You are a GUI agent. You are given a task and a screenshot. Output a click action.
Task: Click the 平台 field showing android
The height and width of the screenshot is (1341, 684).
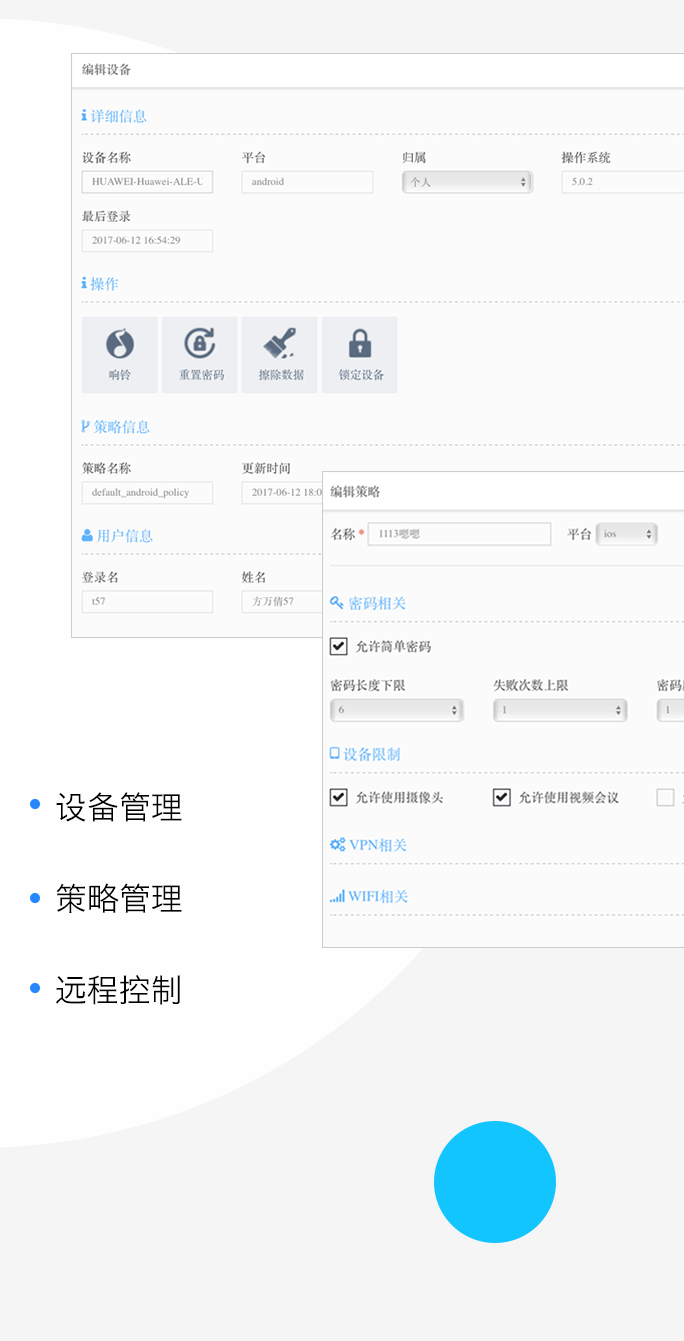[307, 182]
